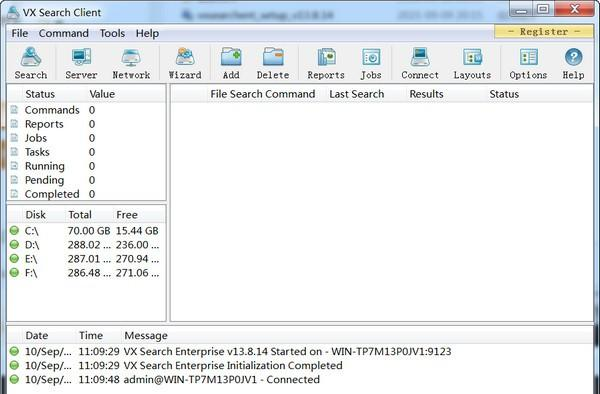Click the green status icon for F:\ disk
The image size is (600, 394).
pos(14,273)
